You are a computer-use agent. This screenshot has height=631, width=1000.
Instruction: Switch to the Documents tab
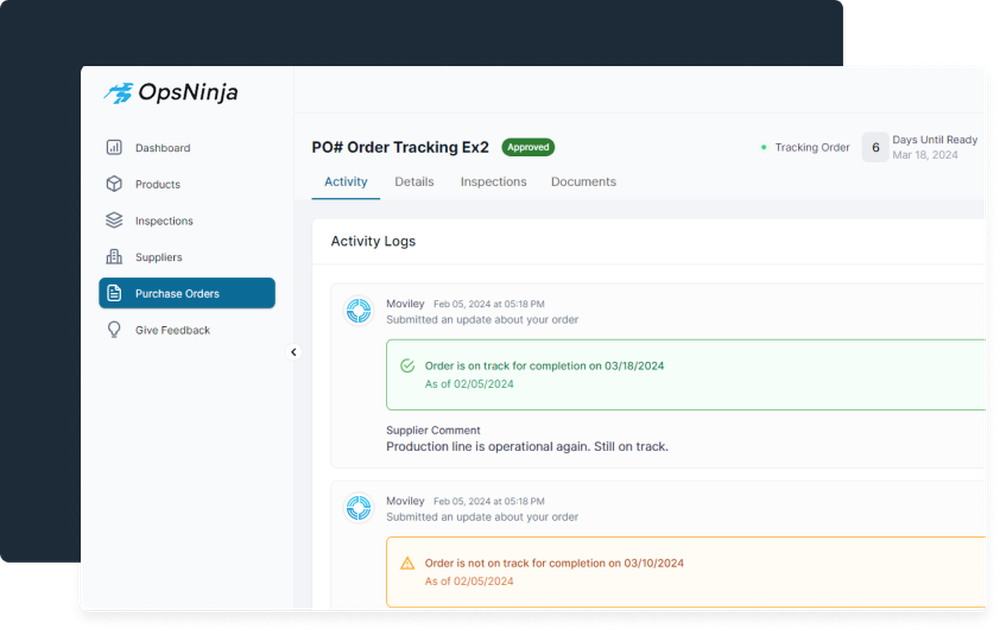(x=584, y=182)
